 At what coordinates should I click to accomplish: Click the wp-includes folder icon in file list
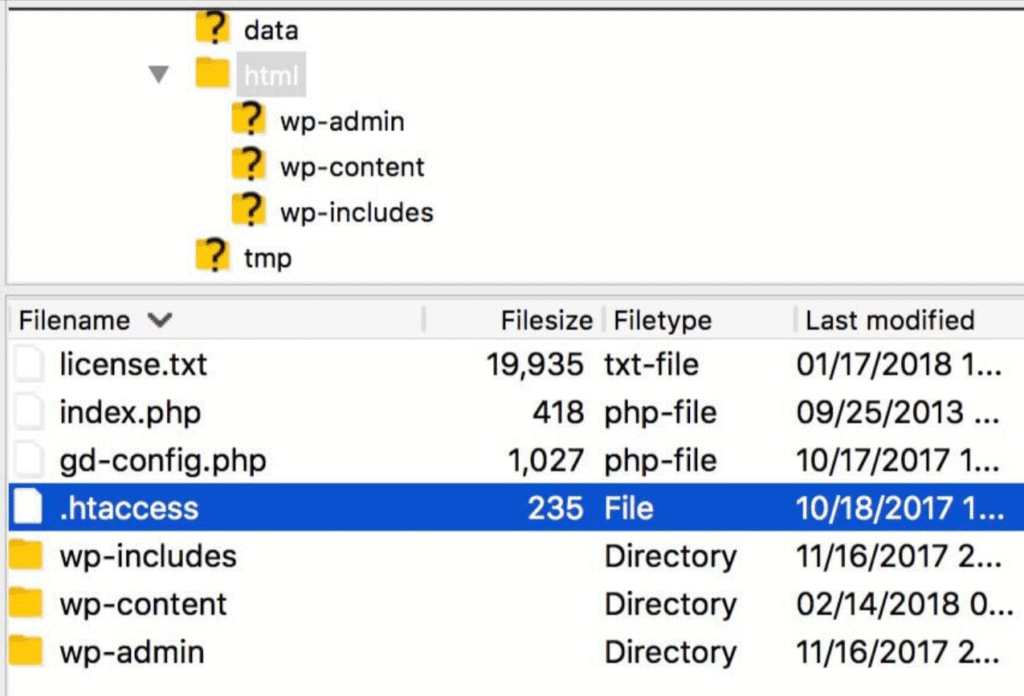click(26, 556)
